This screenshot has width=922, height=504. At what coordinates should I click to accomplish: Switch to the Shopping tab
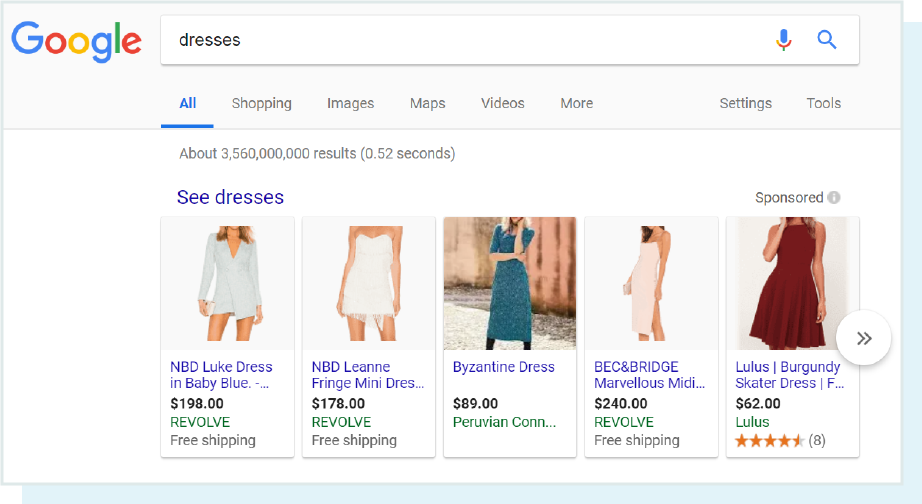coord(261,103)
